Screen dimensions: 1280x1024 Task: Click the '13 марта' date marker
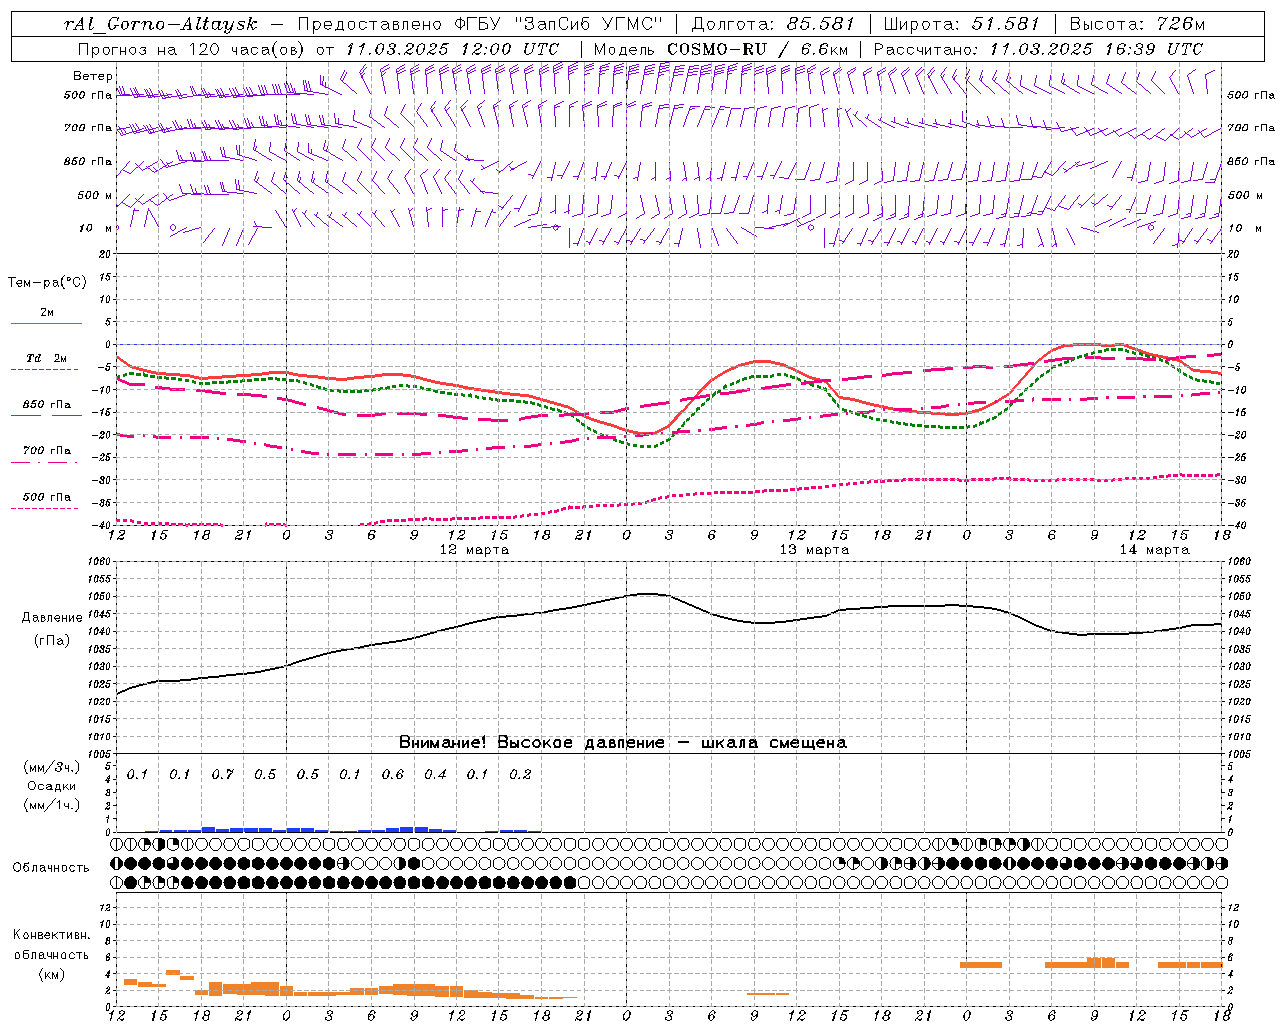(x=814, y=550)
